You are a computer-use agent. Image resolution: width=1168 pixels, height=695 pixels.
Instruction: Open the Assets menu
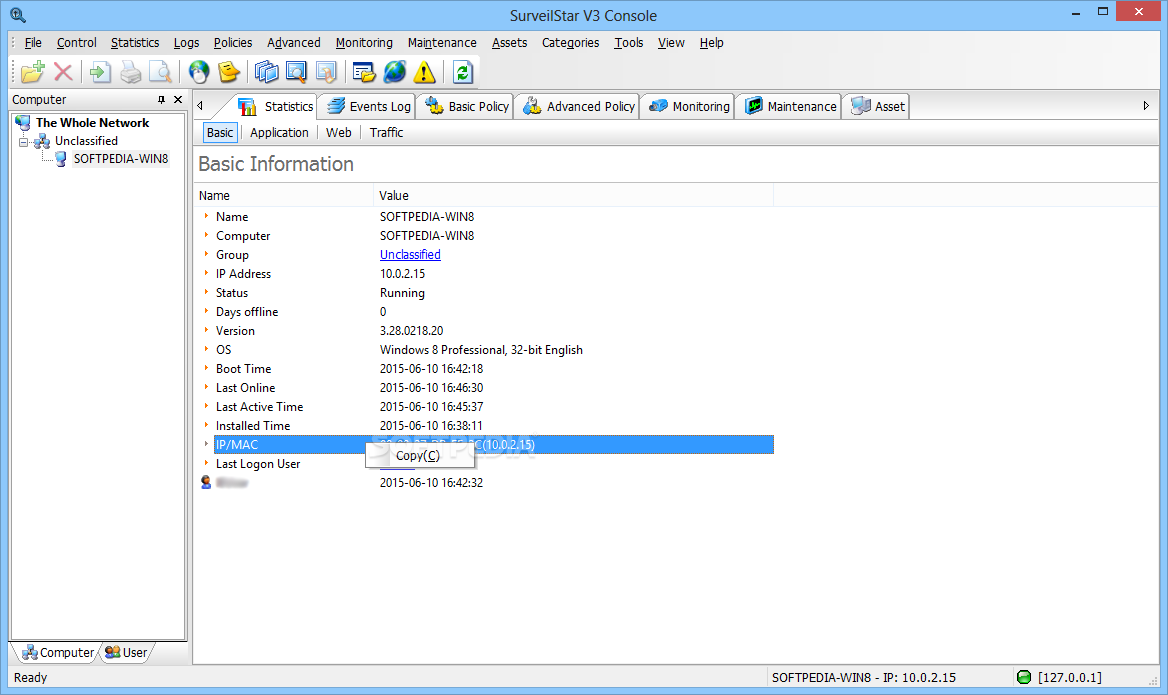(510, 42)
